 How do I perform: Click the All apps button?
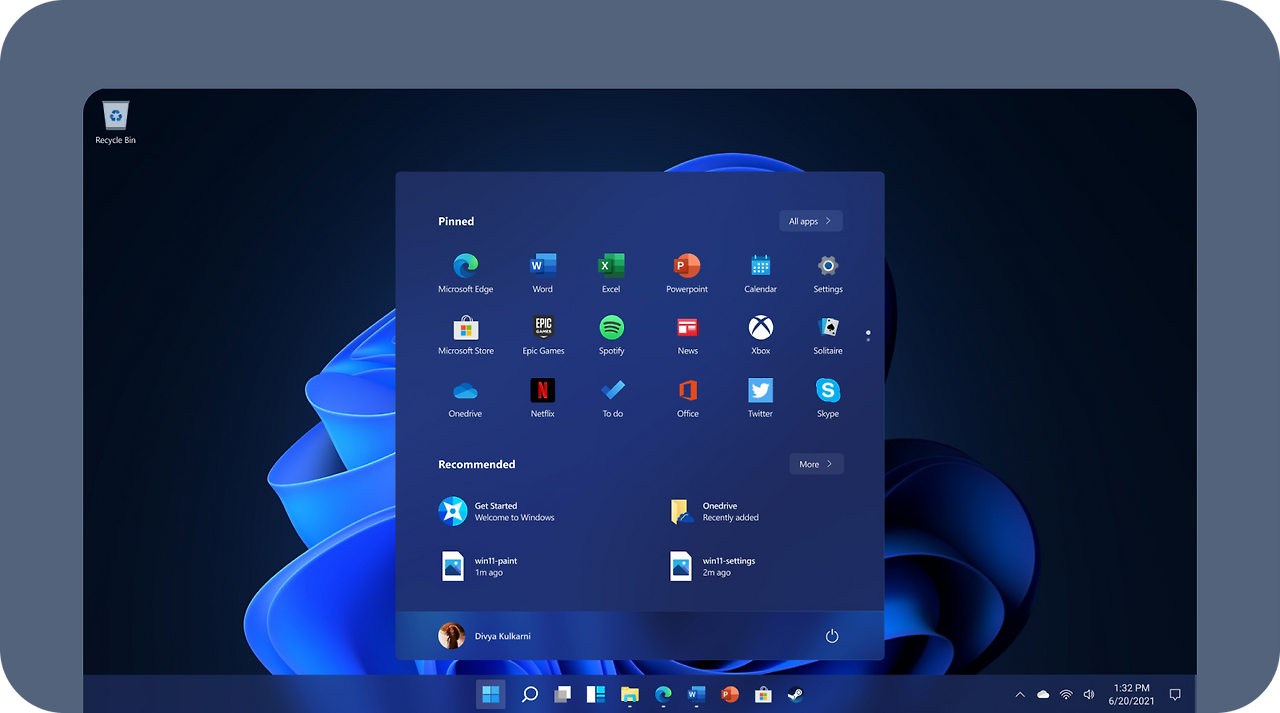(811, 221)
